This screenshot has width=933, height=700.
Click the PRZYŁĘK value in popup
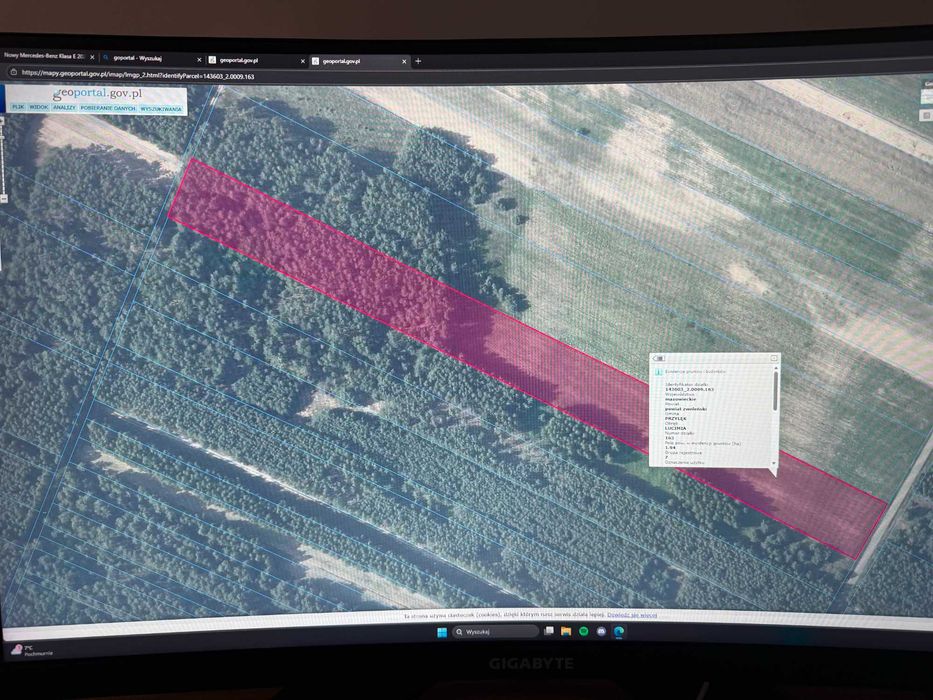(x=675, y=418)
